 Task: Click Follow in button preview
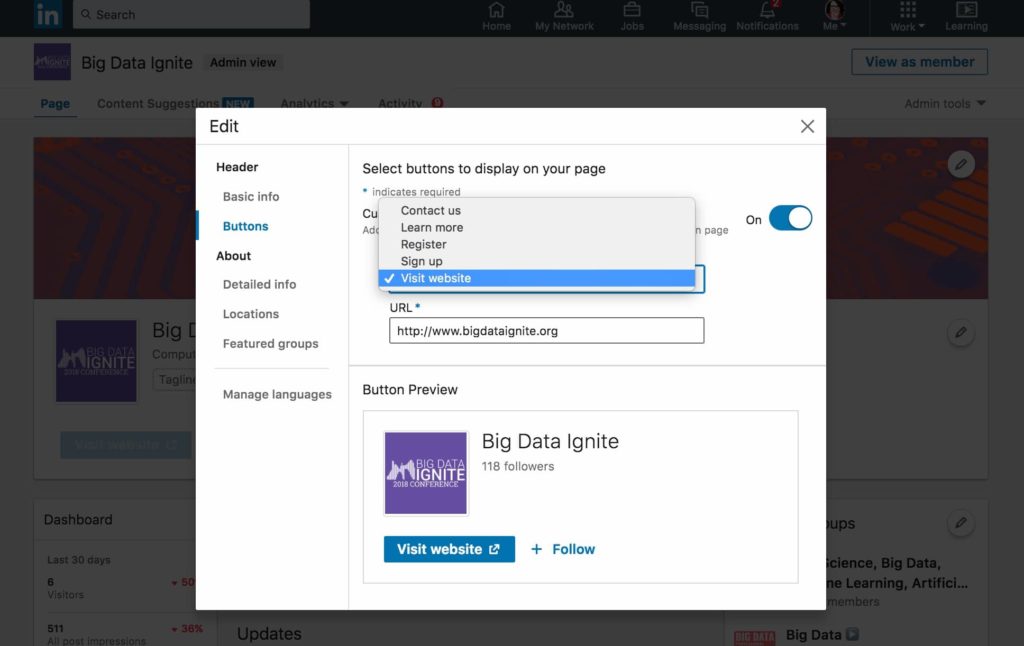pyautogui.click(x=563, y=549)
